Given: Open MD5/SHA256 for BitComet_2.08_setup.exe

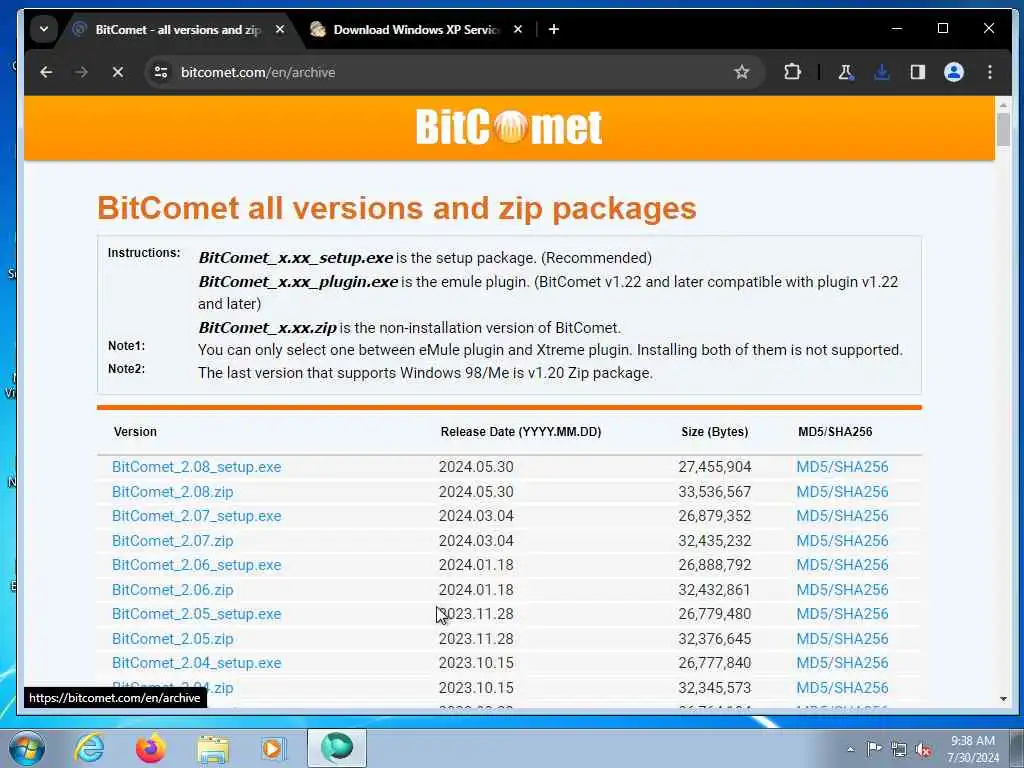Looking at the screenshot, I should click(842, 467).
